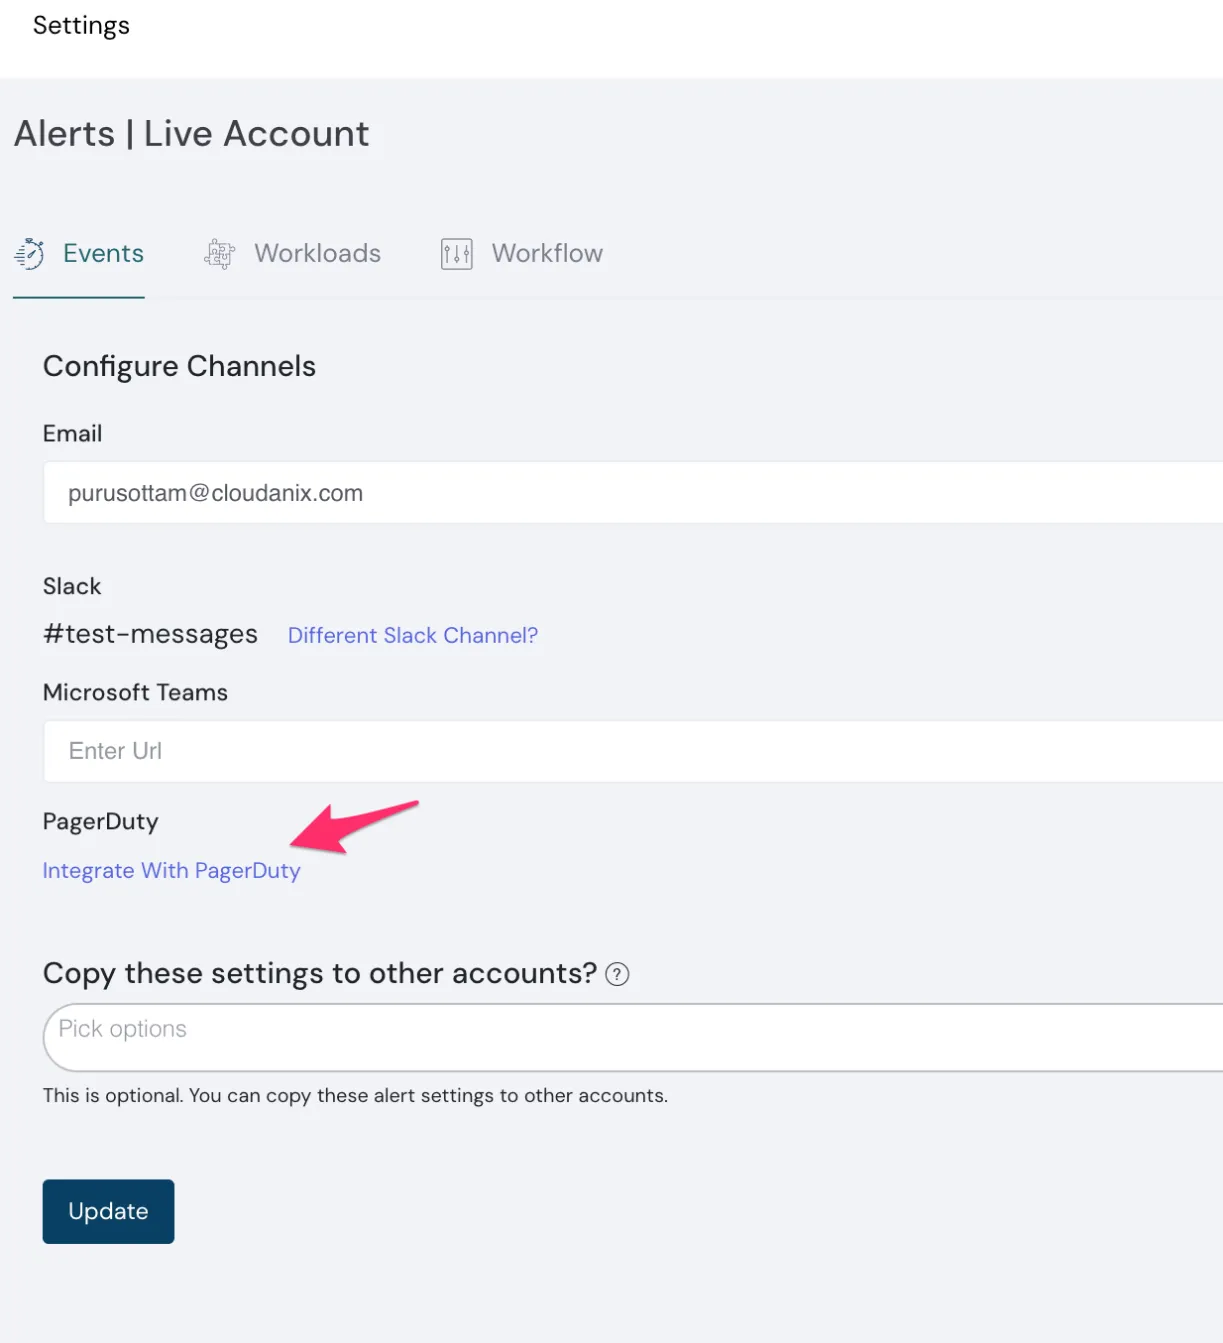Expand the Pick options accounts dropdown
Image resolution: width=1223 pixels, height=1343 pixels.
(632, 1037)
